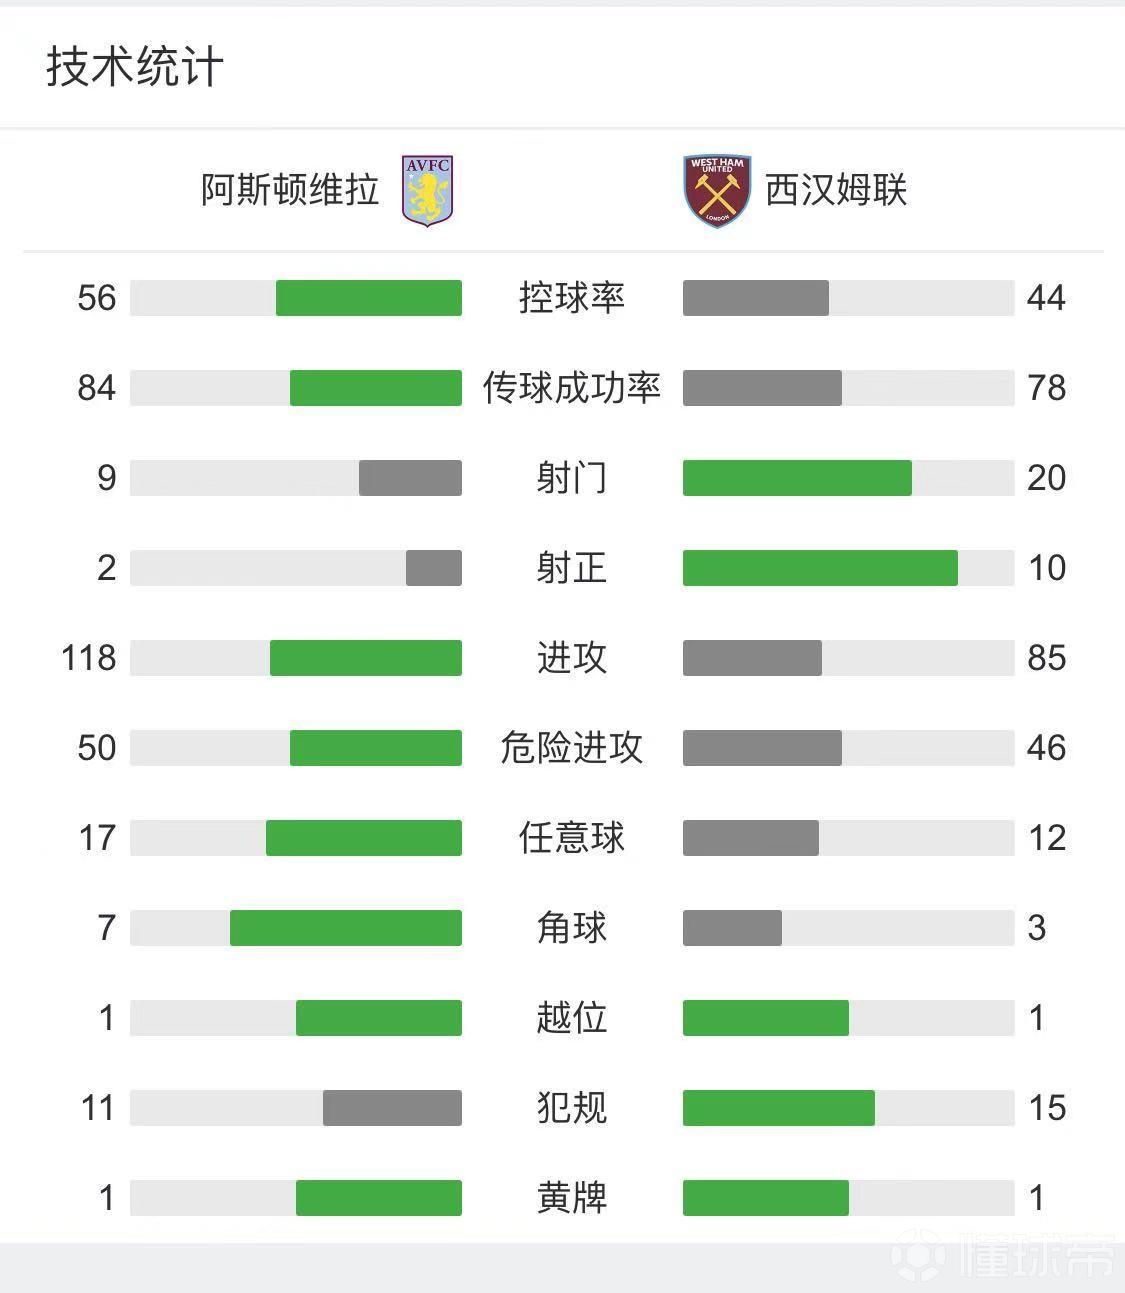Click West Ham's green 射正 bar

[820, 568]
